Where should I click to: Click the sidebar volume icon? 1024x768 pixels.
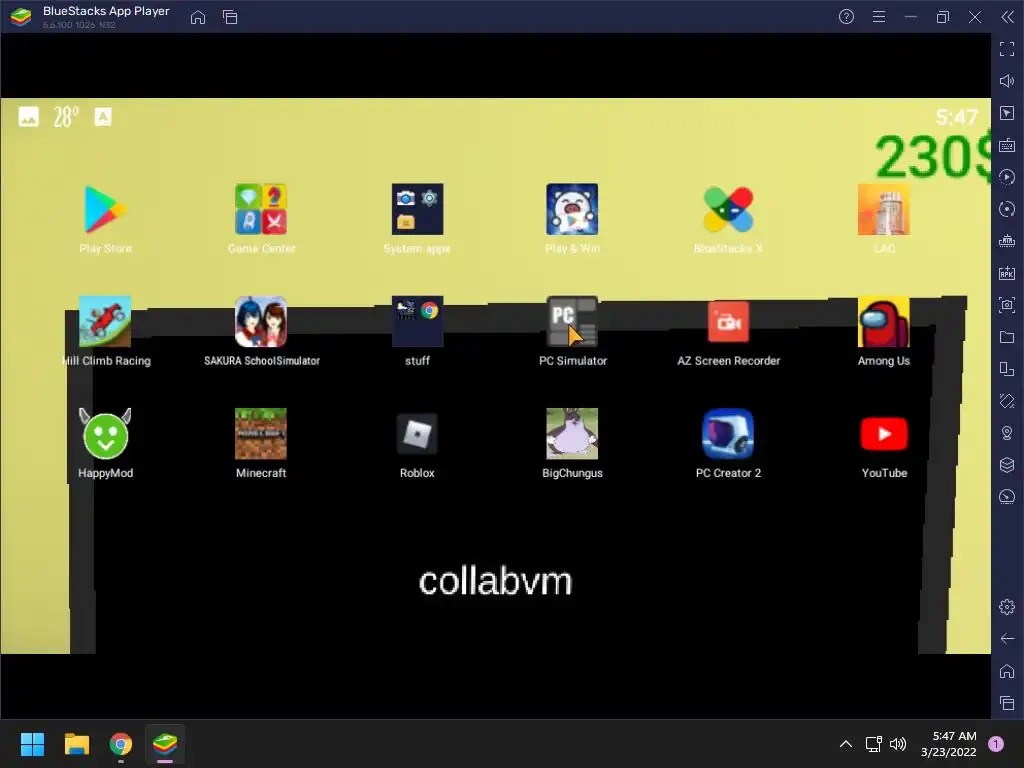(x=1007, y=81)
